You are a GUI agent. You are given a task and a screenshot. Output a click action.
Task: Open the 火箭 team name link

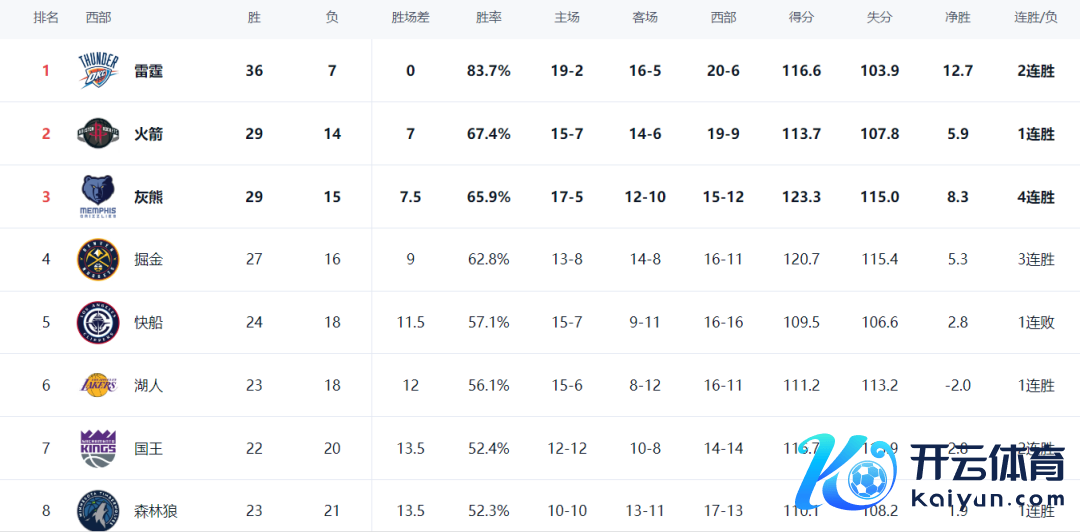coord(149,134)
